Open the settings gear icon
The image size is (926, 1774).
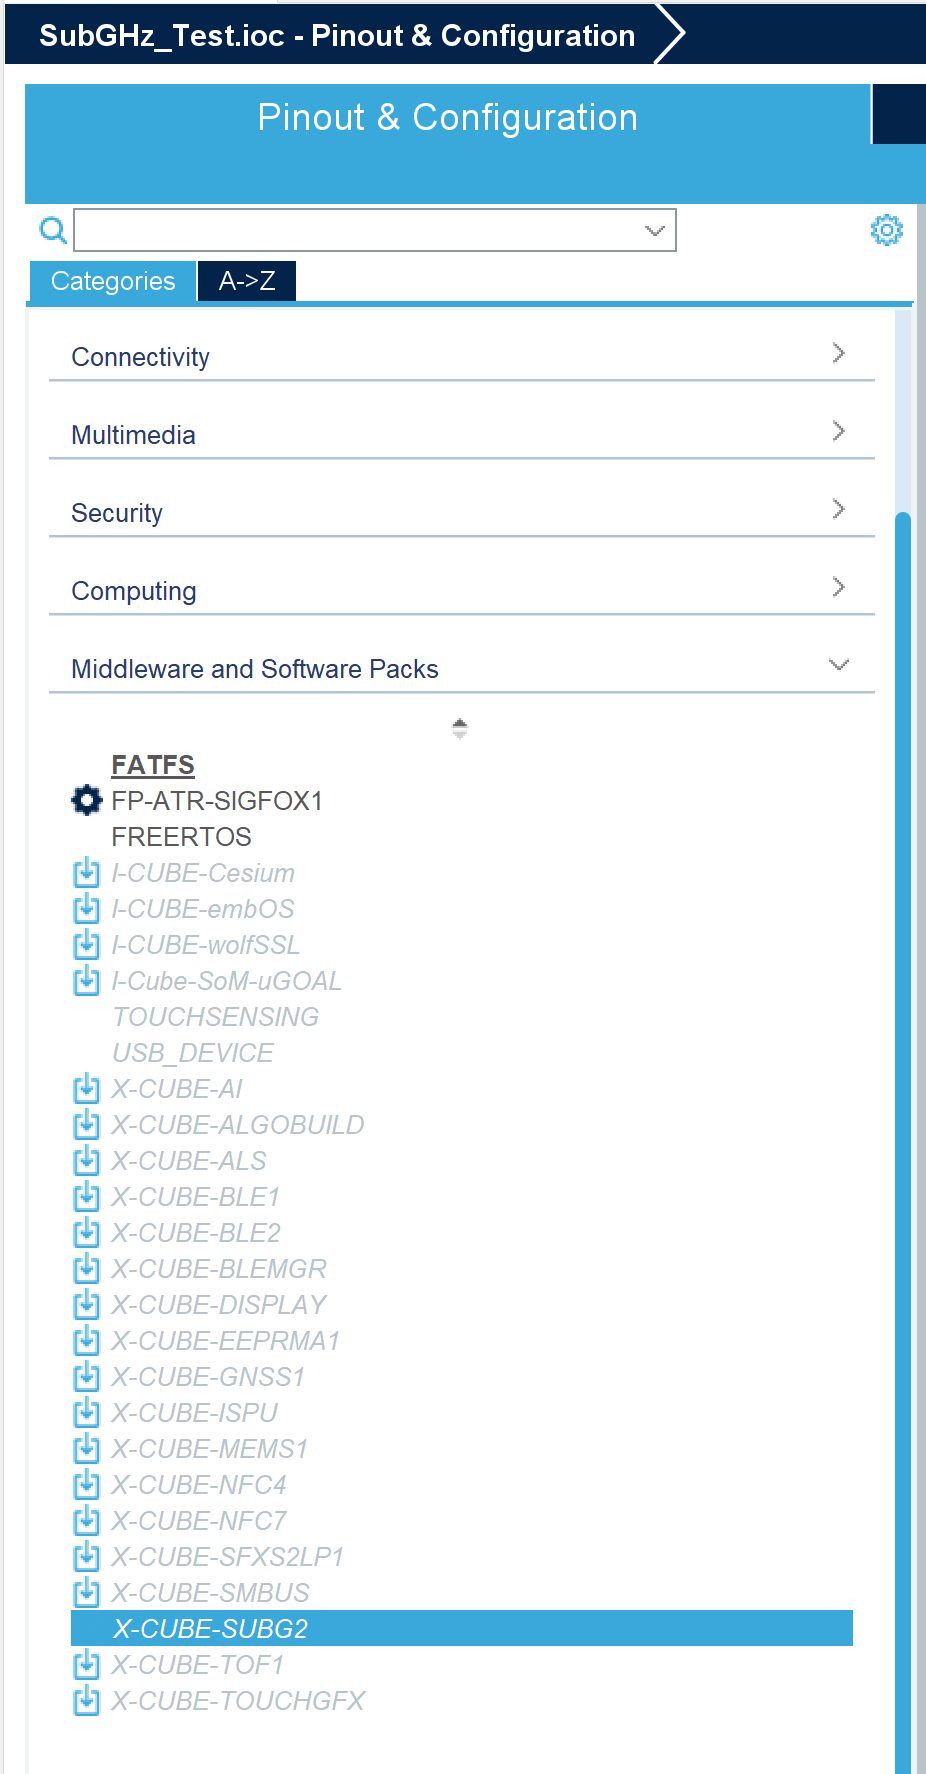[886, 230]
